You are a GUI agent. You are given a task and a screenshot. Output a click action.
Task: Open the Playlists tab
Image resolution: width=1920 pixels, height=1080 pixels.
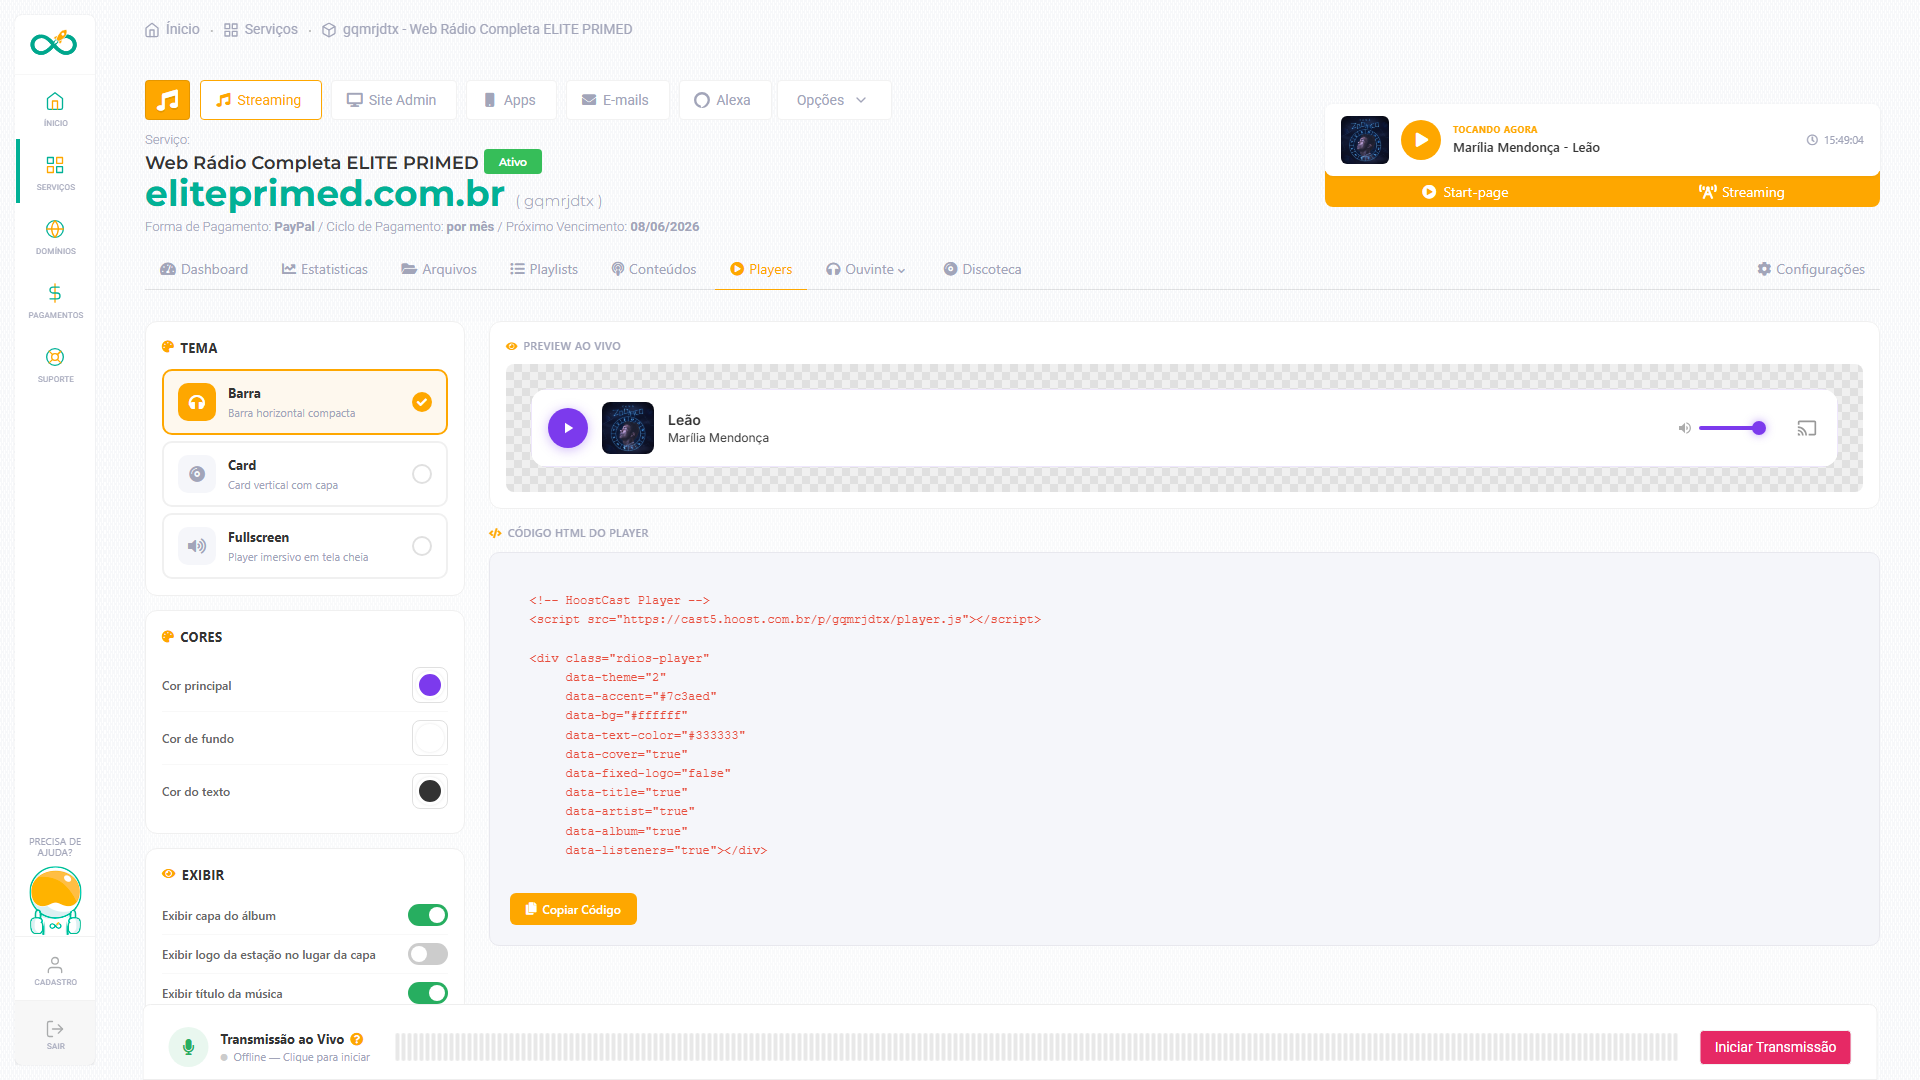point(544,269)
